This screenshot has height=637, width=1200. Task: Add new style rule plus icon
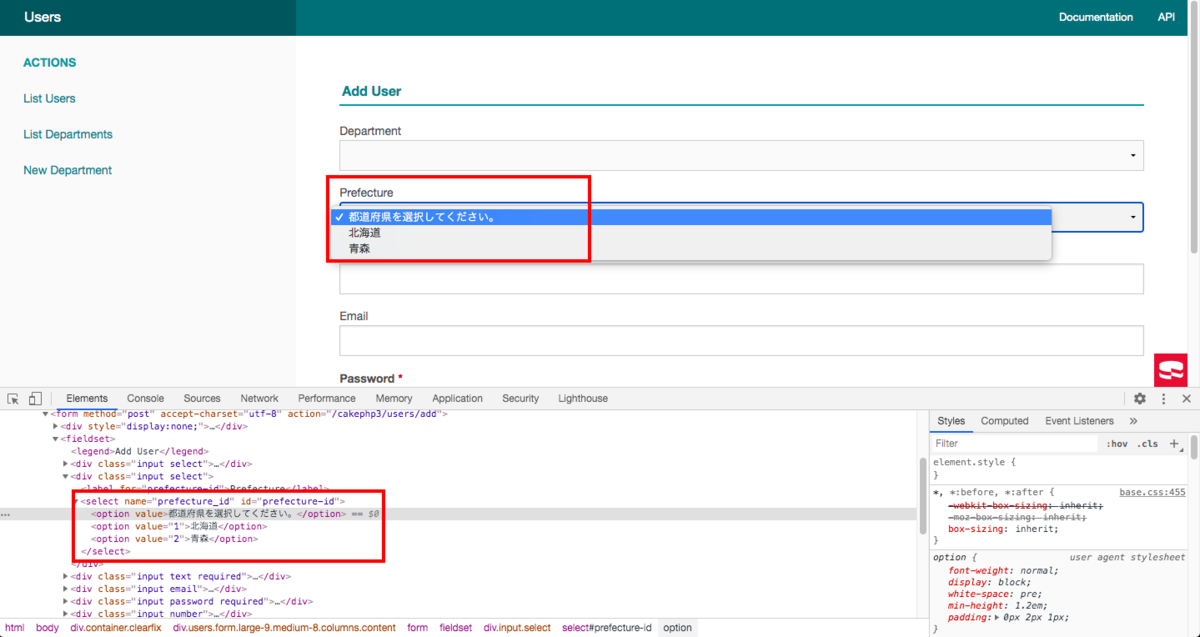[1174, 443]
